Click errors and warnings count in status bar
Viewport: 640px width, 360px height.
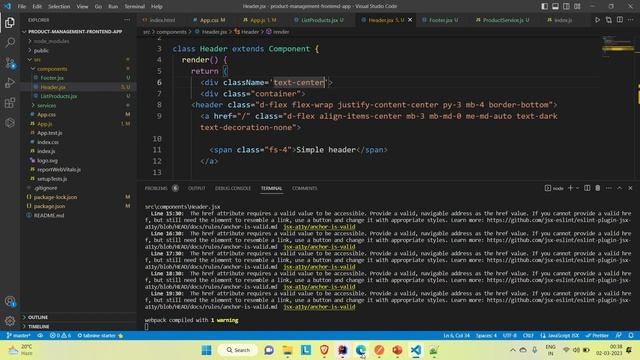tap(60, 336)
